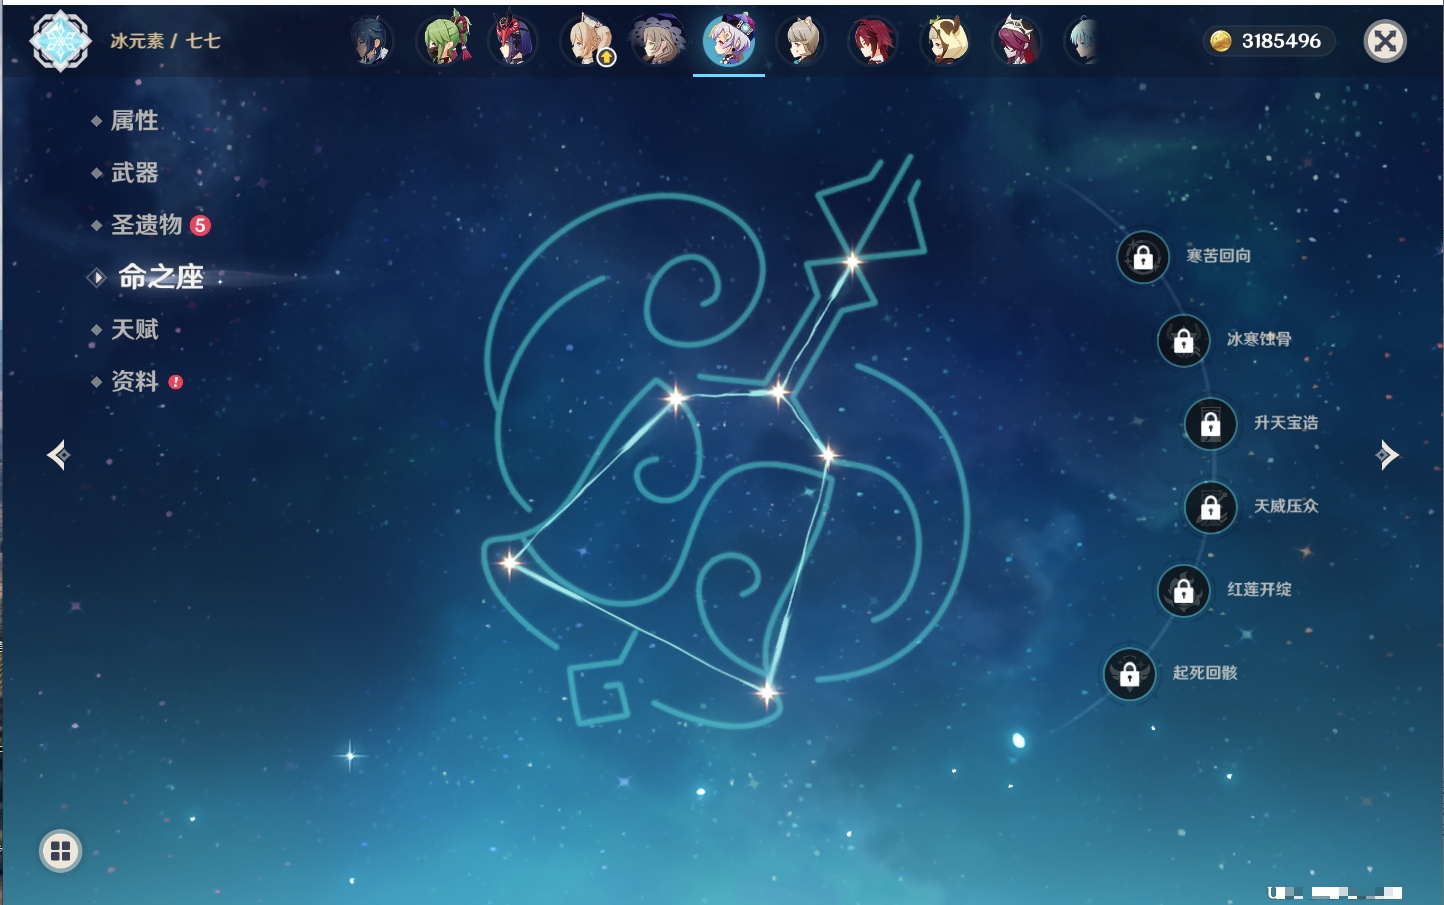This screenshot has width=1444, height=905.
Task: Open the locked 冰寒蚀骨 constellation node
Action: pos(1184,340)
